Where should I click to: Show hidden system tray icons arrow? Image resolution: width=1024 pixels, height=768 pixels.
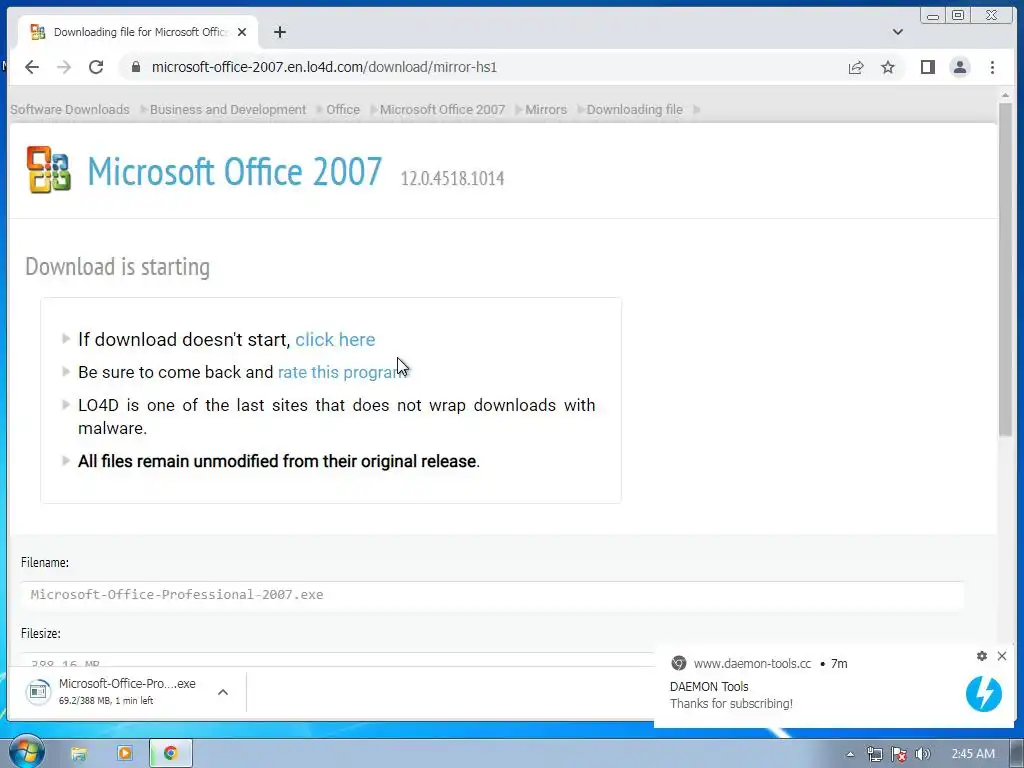click(850, 754)
